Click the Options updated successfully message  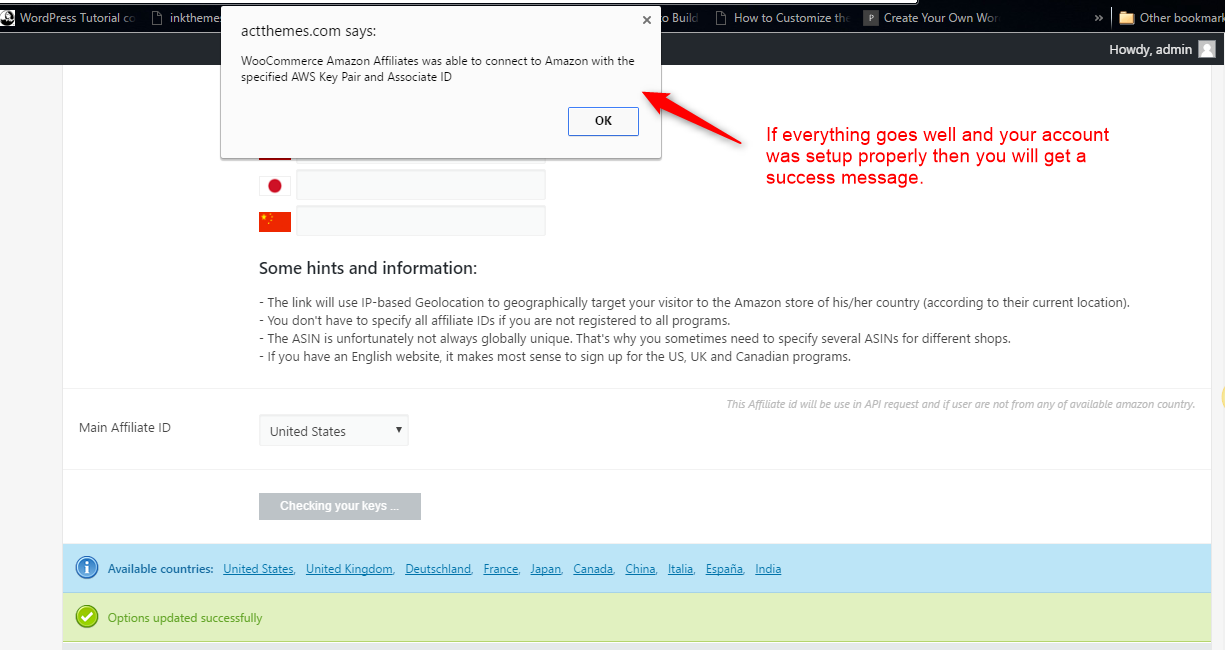(185, 618)
